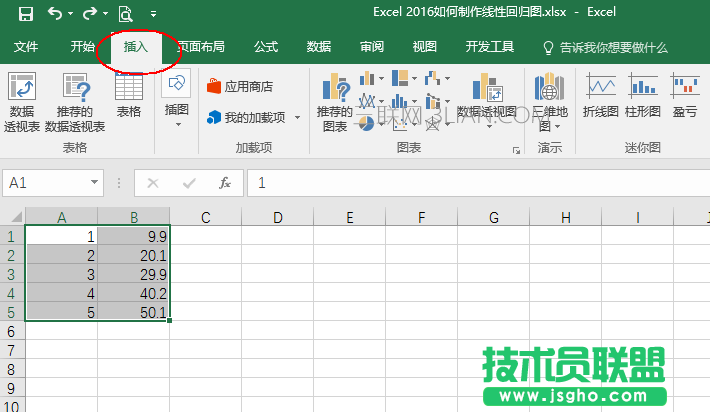Select cell A5 containing 5
Viewport: 710px width, 412px height.
62,312
